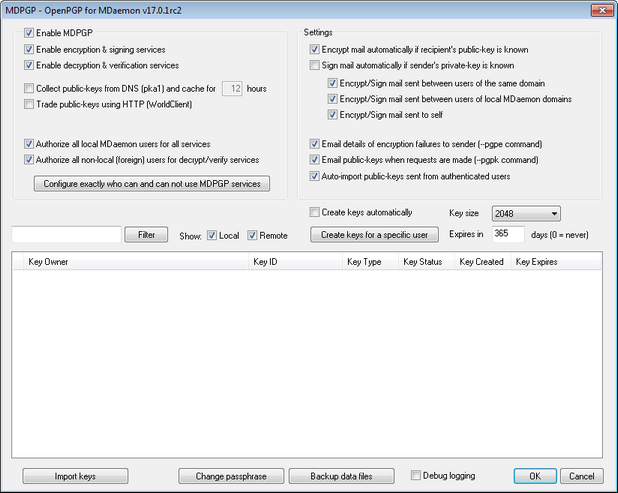618x493 pixels.
Task: Sort by Key Type column header
Action: (370, 262)
